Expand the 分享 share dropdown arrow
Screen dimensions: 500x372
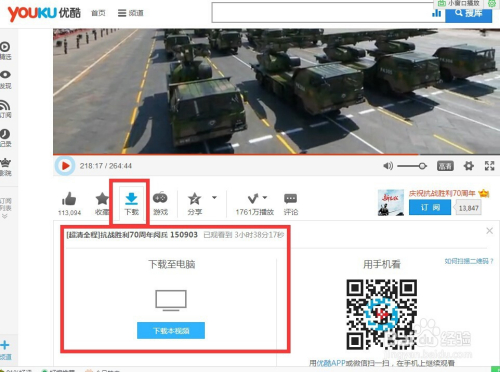[214, 198]
